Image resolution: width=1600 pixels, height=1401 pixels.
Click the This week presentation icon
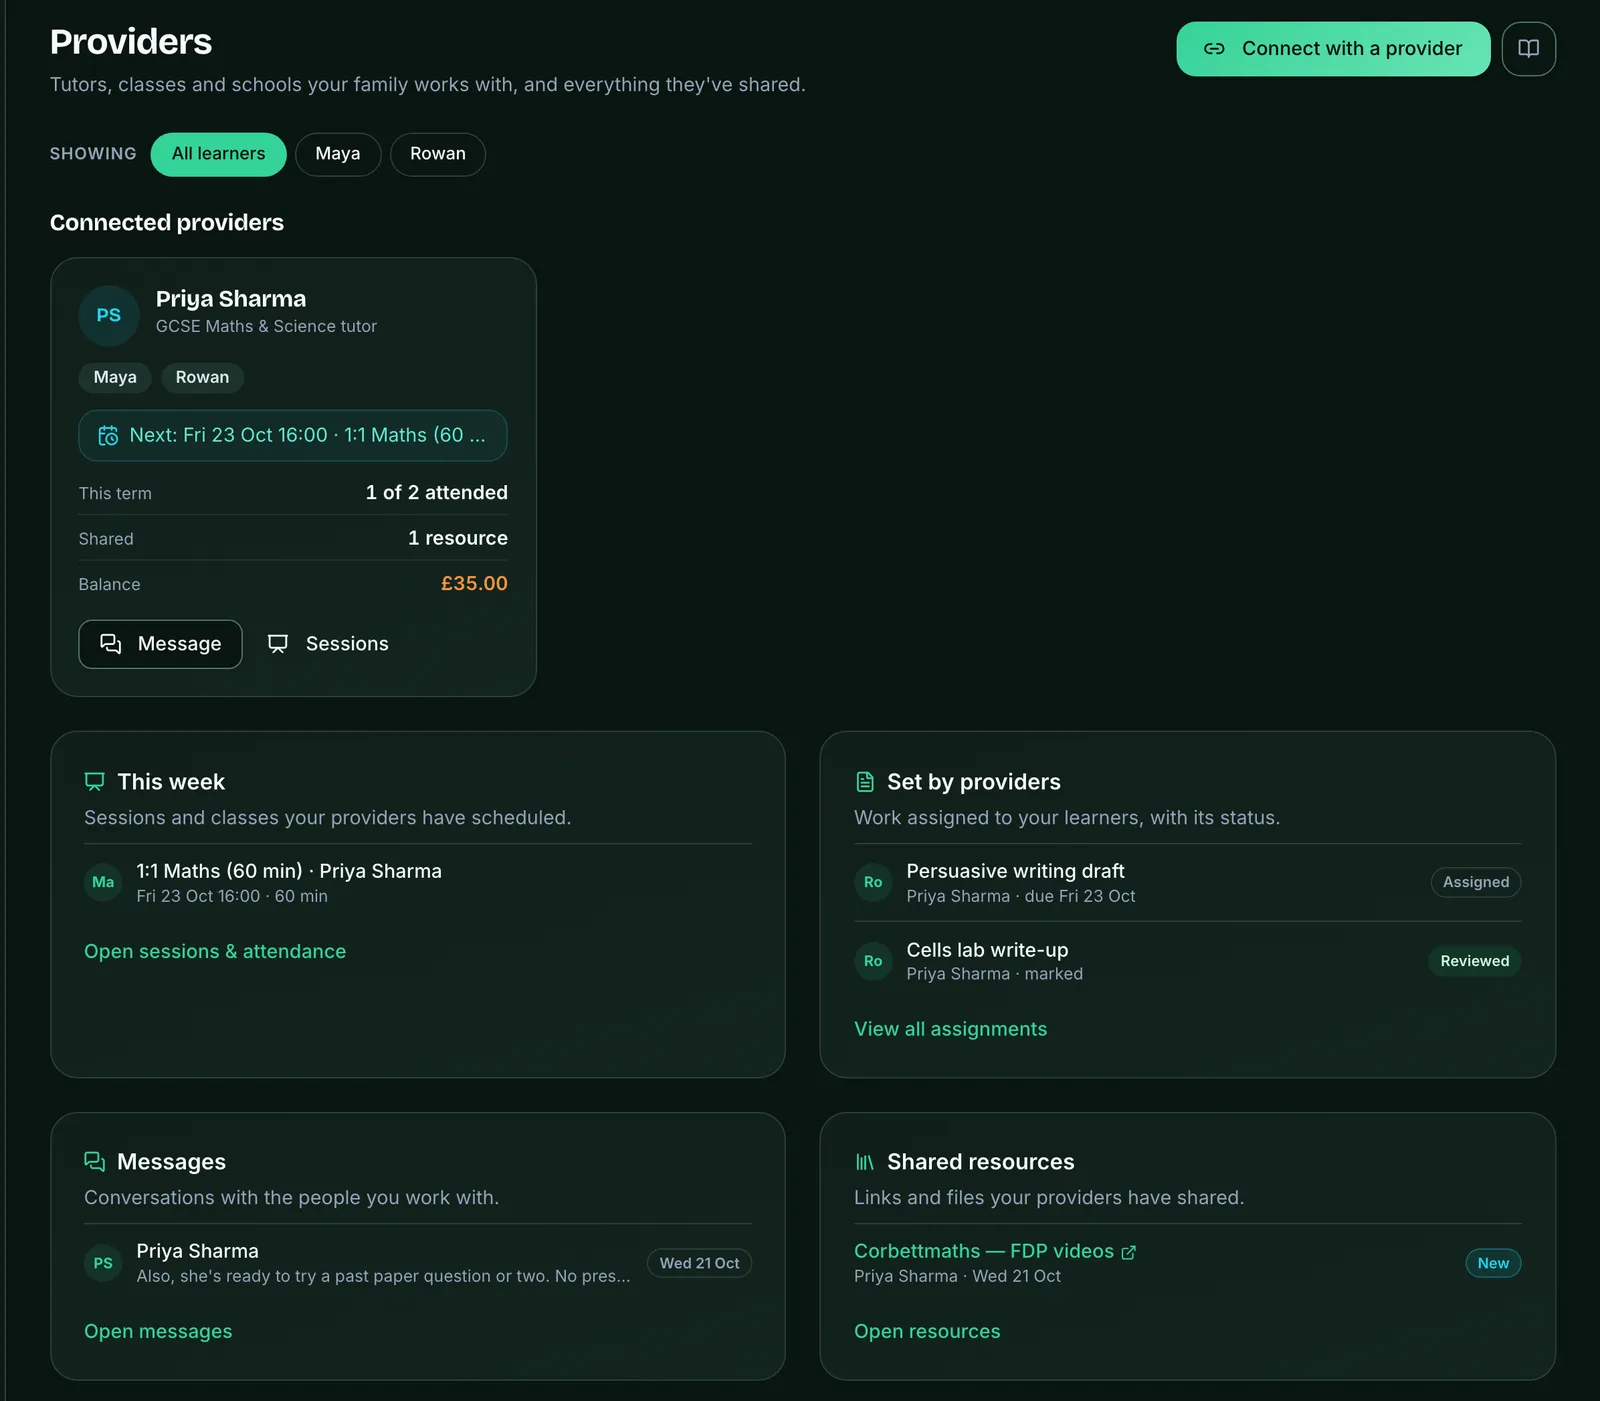[x=95, y=781]
